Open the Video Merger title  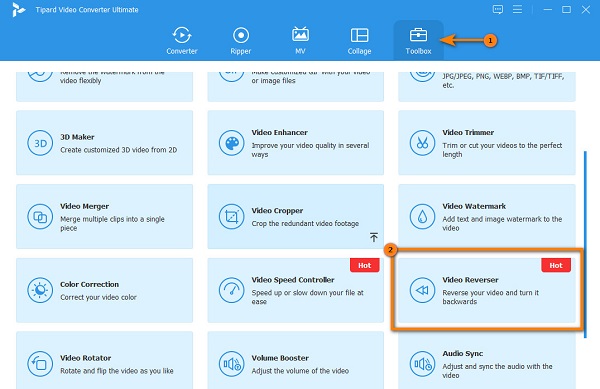(85, 206)
